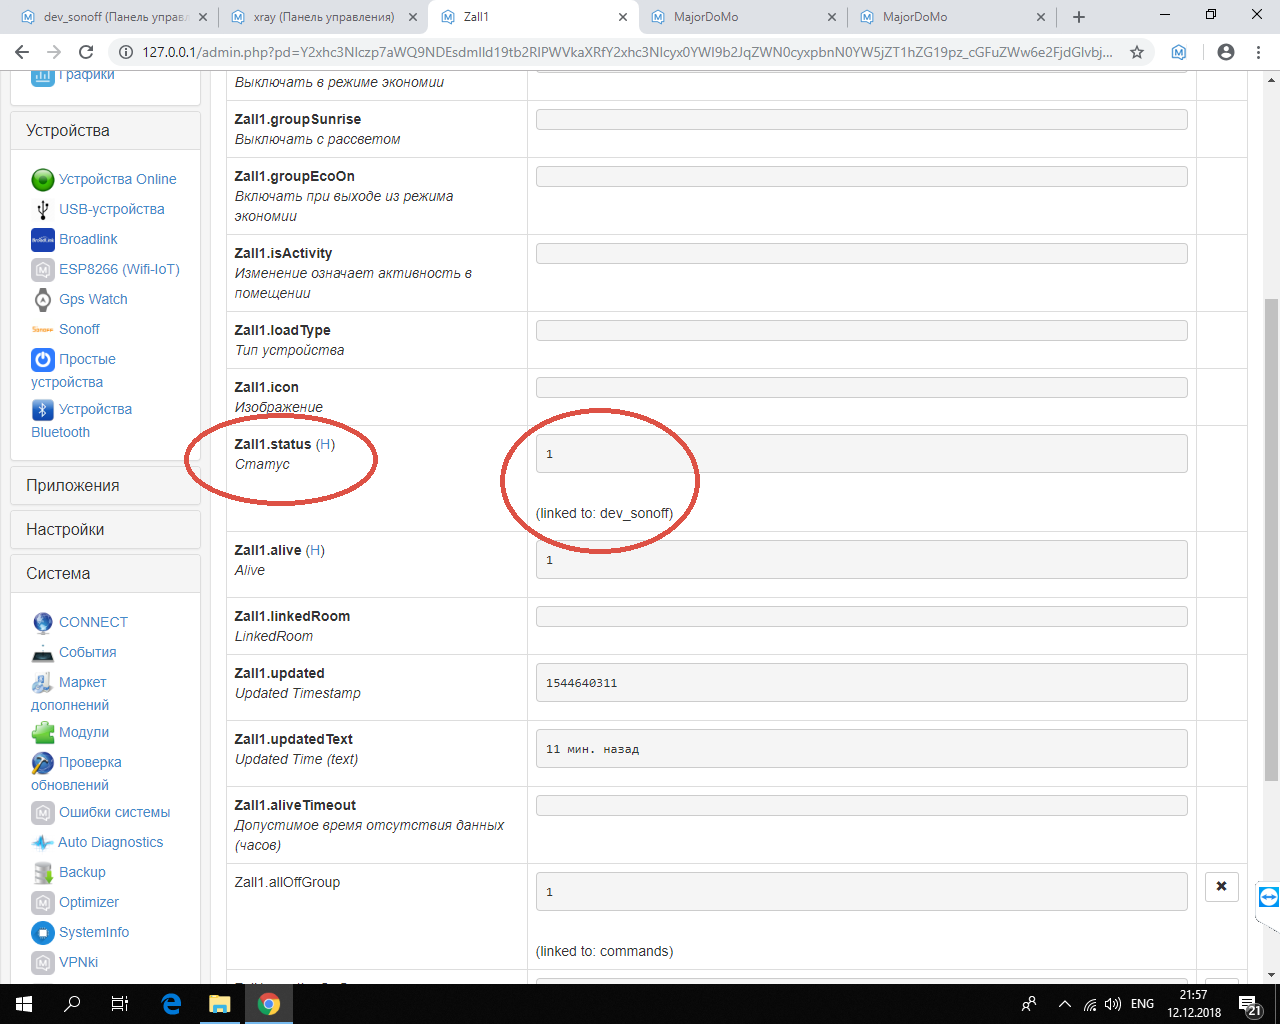
Task: Switch to the xray (Панель управления) tab
Action: pos(323,17)
